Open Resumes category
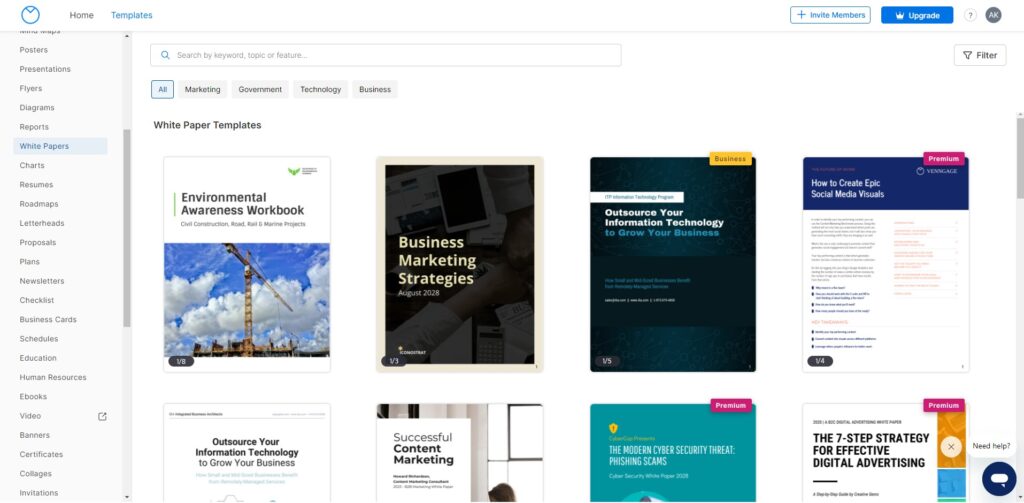The width and height of the screenshot is (1024, 503). click(x=37, y=185)
